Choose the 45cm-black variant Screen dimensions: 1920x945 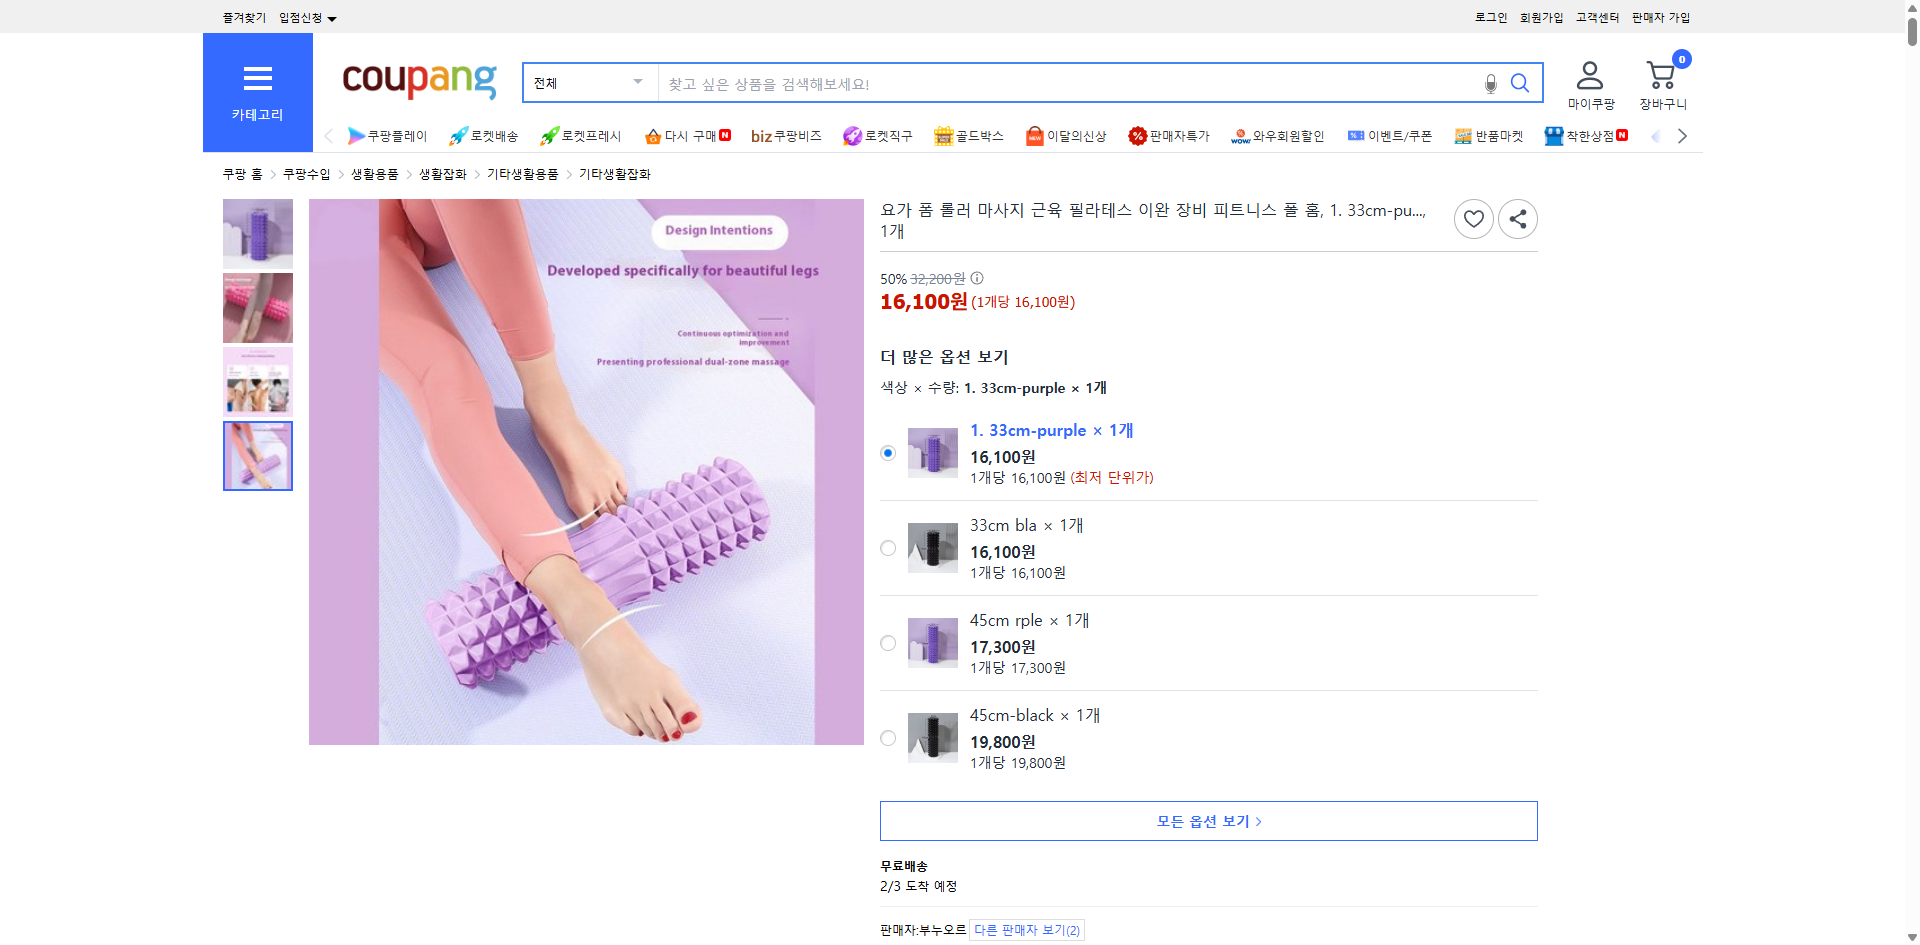pyautogui.click(x=887, y=738)
